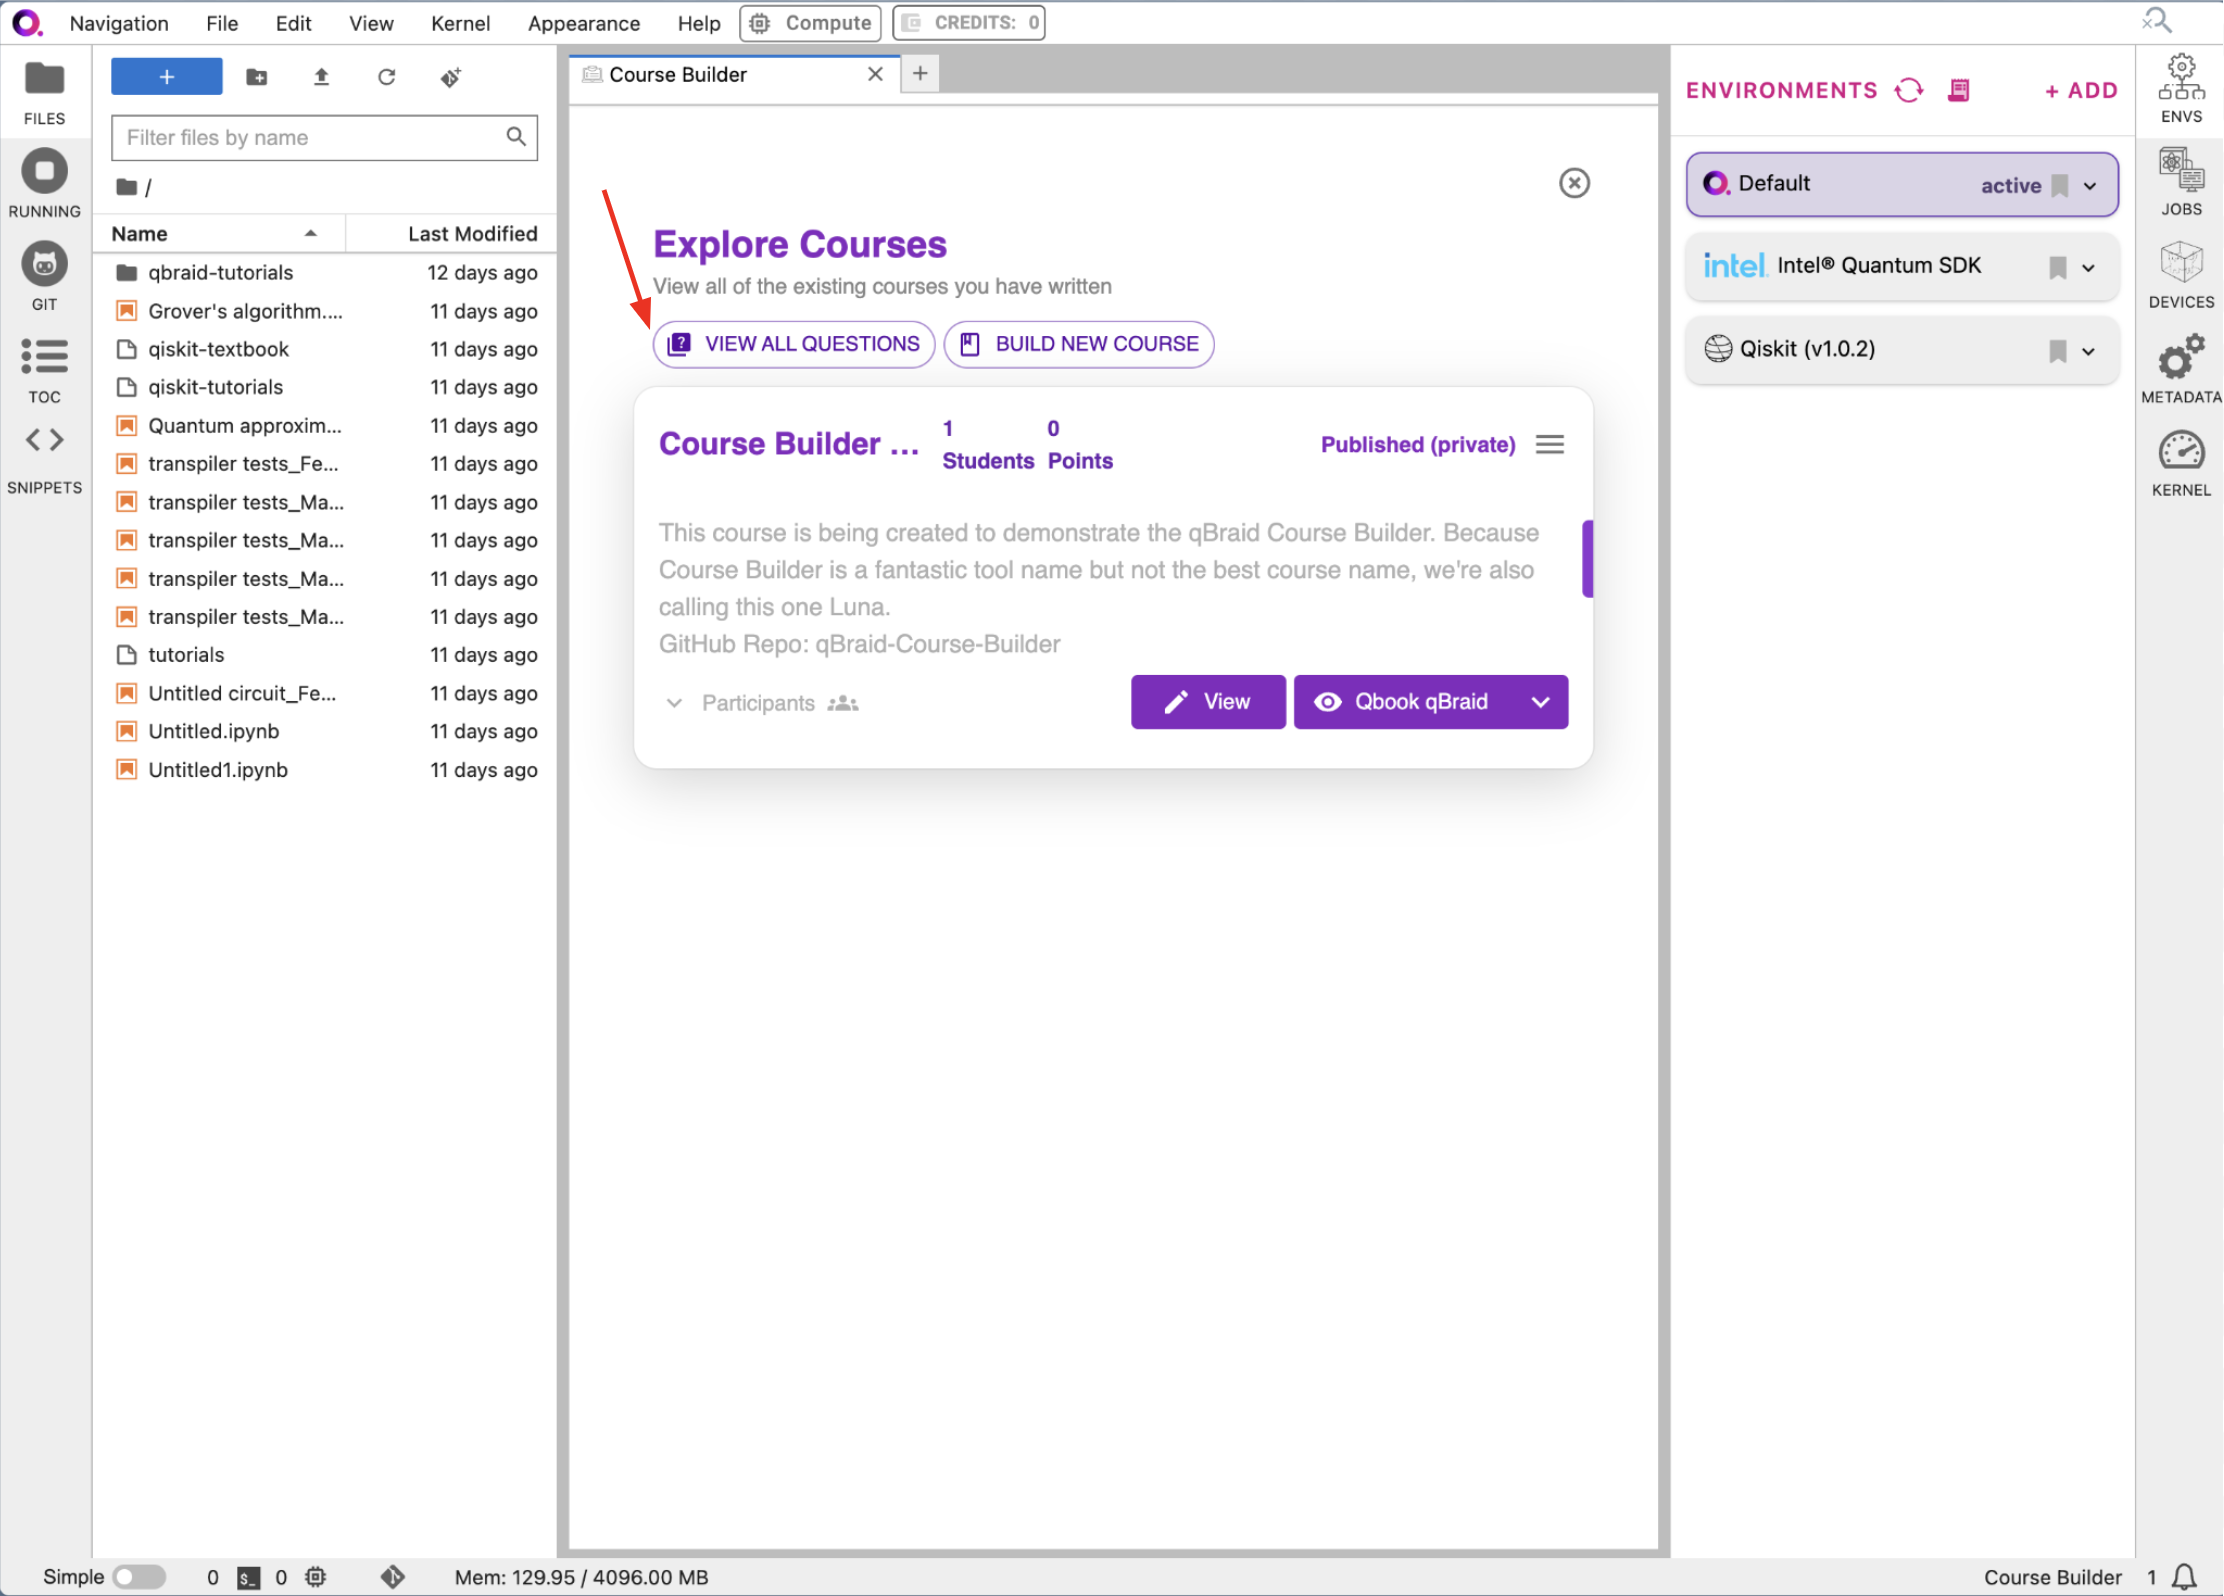Click the Git clone icon in file toolbar
This screenshot has width=2224, height=1596.
451,77
